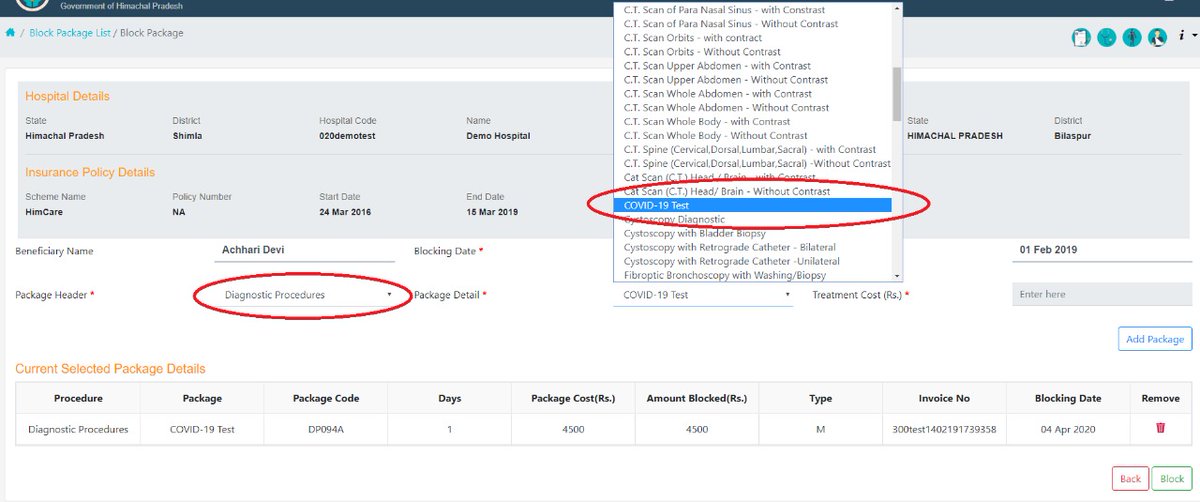1200x502 pixels.
Task: Open the Block Package List breadcrumb link
Action: (69, 33)
